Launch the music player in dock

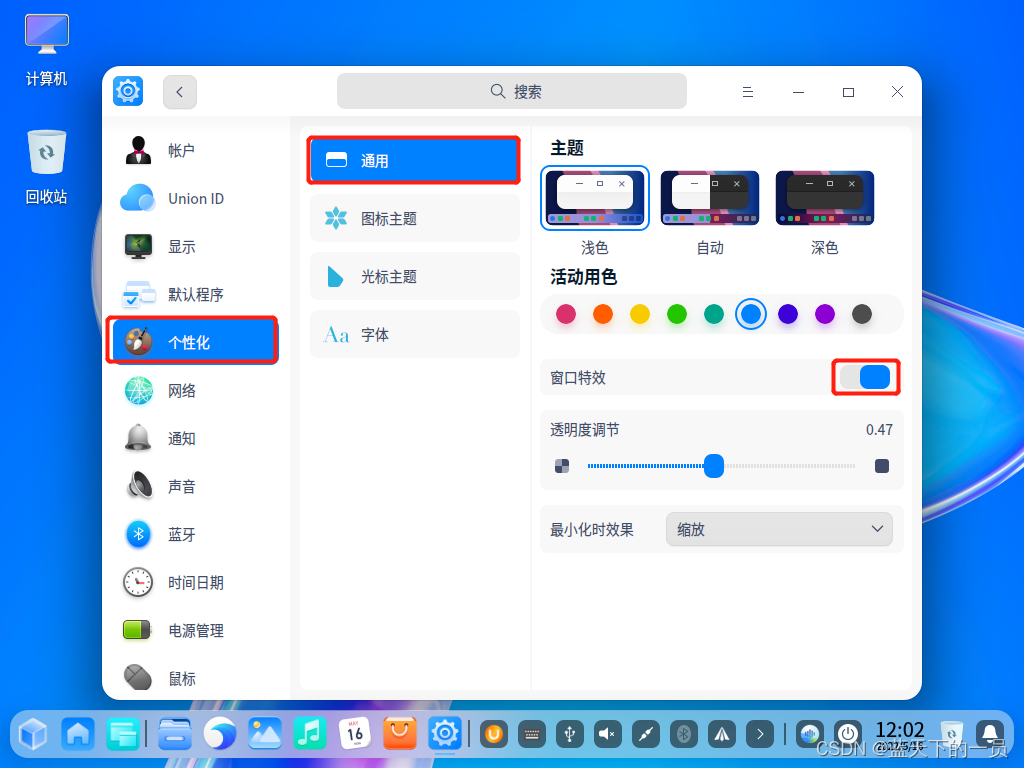pyautogui.click(x=310, y=734)
